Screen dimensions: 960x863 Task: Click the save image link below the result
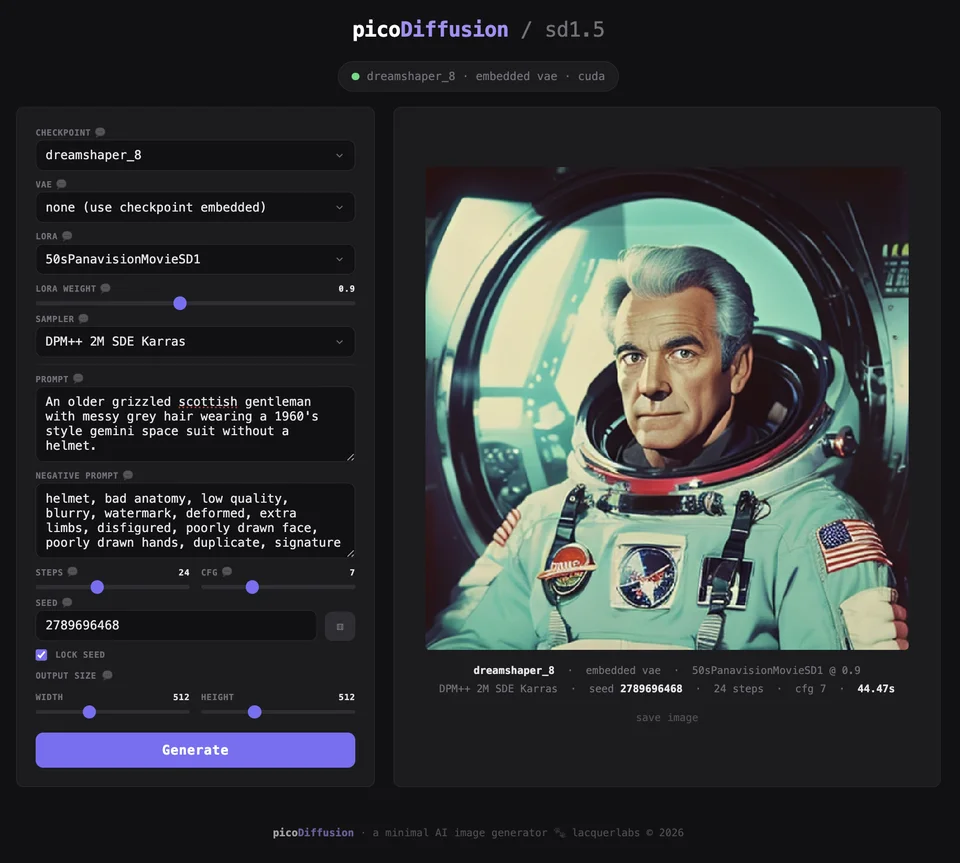pos(666,717)
